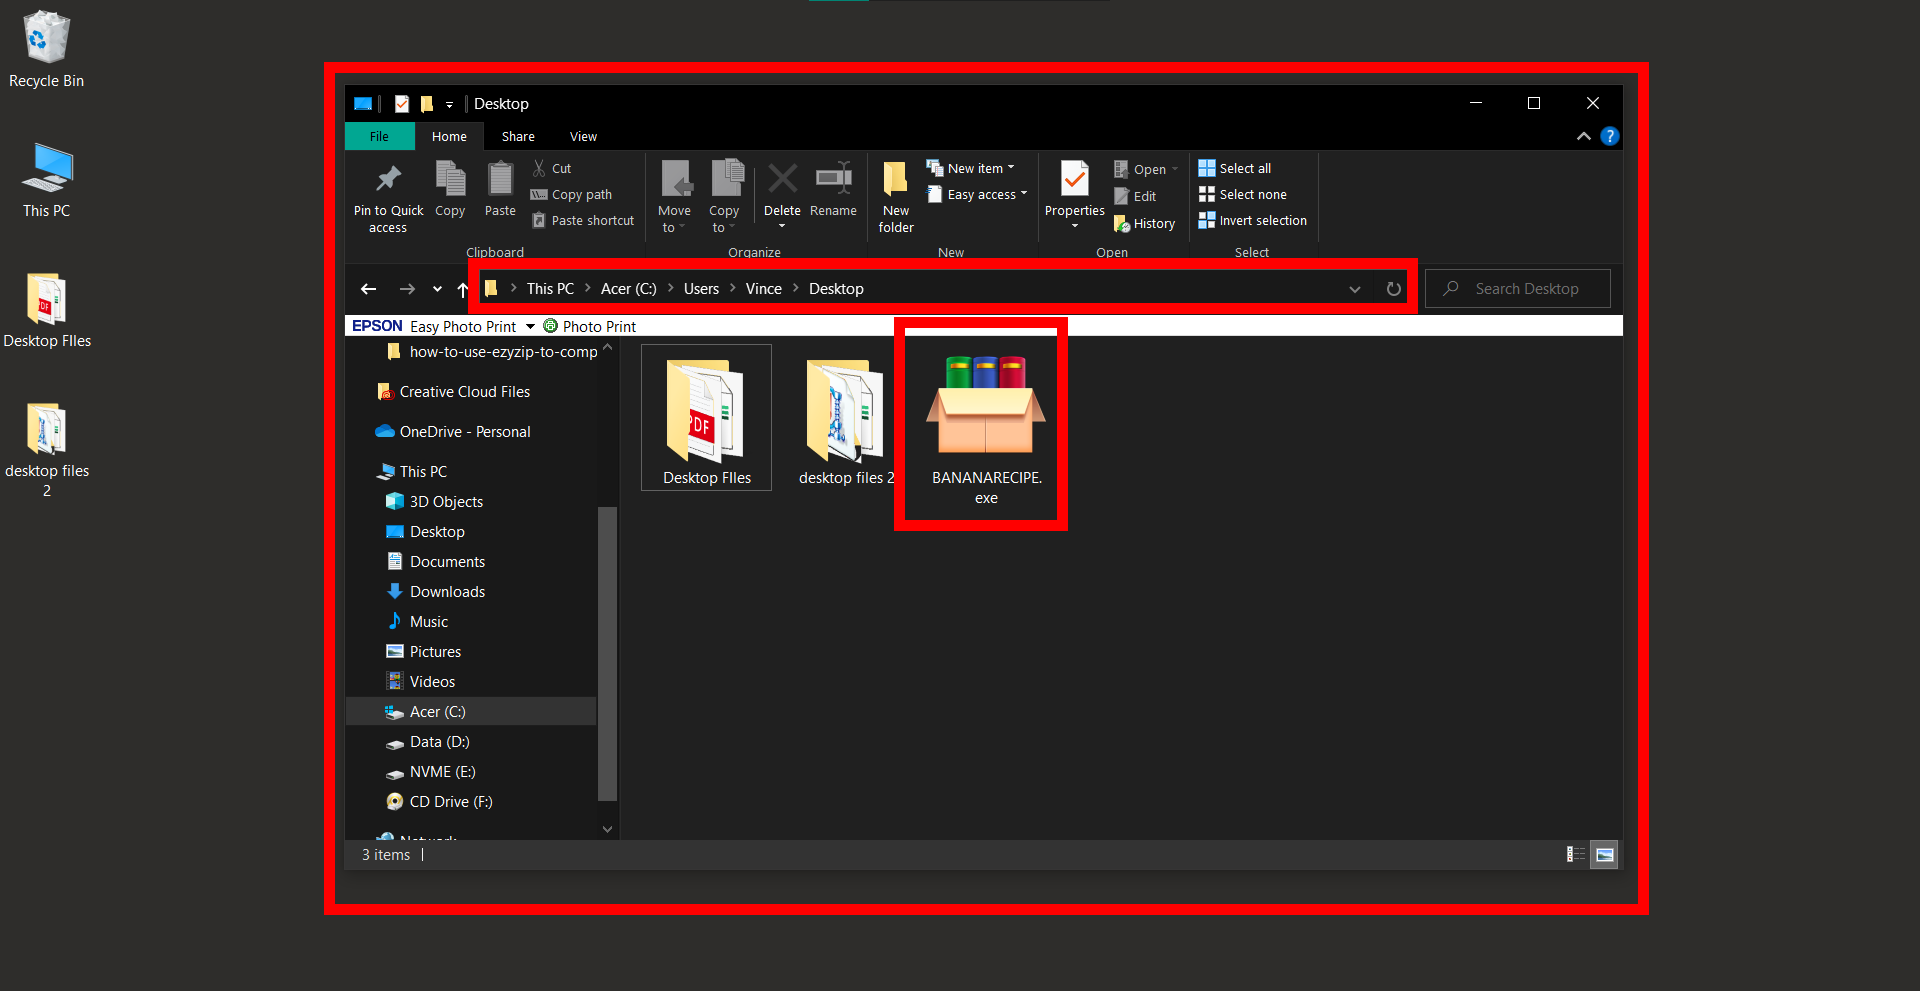Open the address bar previous locations dropdown
The height and width of the screenshot is (991, 1920).
tap(1355, 289)
